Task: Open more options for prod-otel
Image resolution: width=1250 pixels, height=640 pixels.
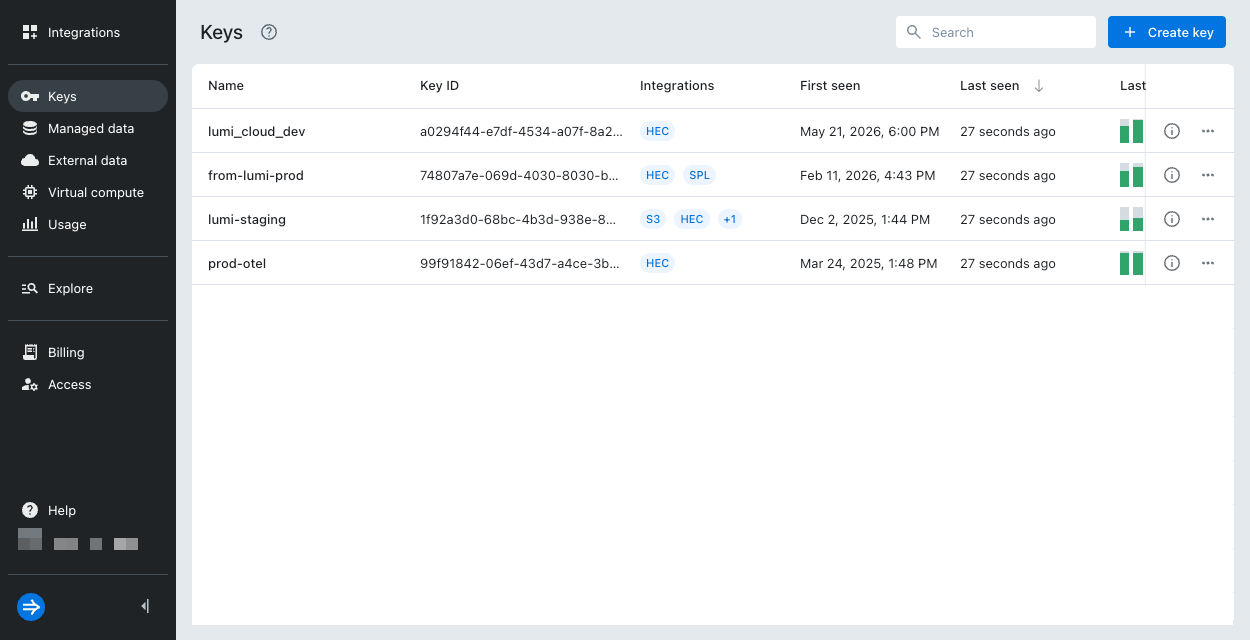Action: click(1208, 263)
